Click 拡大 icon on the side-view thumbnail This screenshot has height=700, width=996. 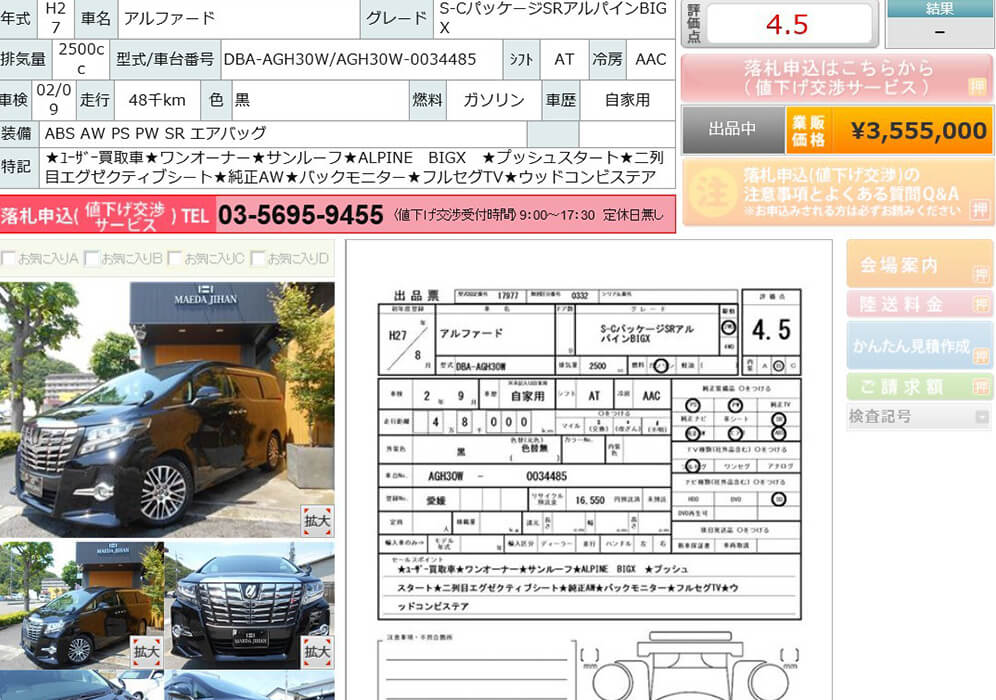coord(147,652)
